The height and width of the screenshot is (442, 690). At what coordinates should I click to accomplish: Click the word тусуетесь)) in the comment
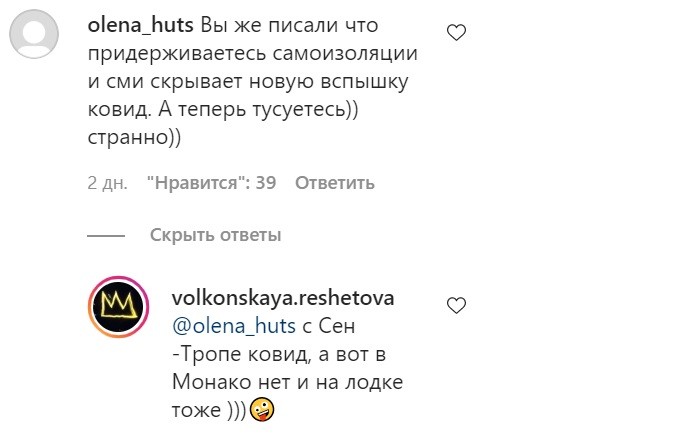[x=306, y=110]
